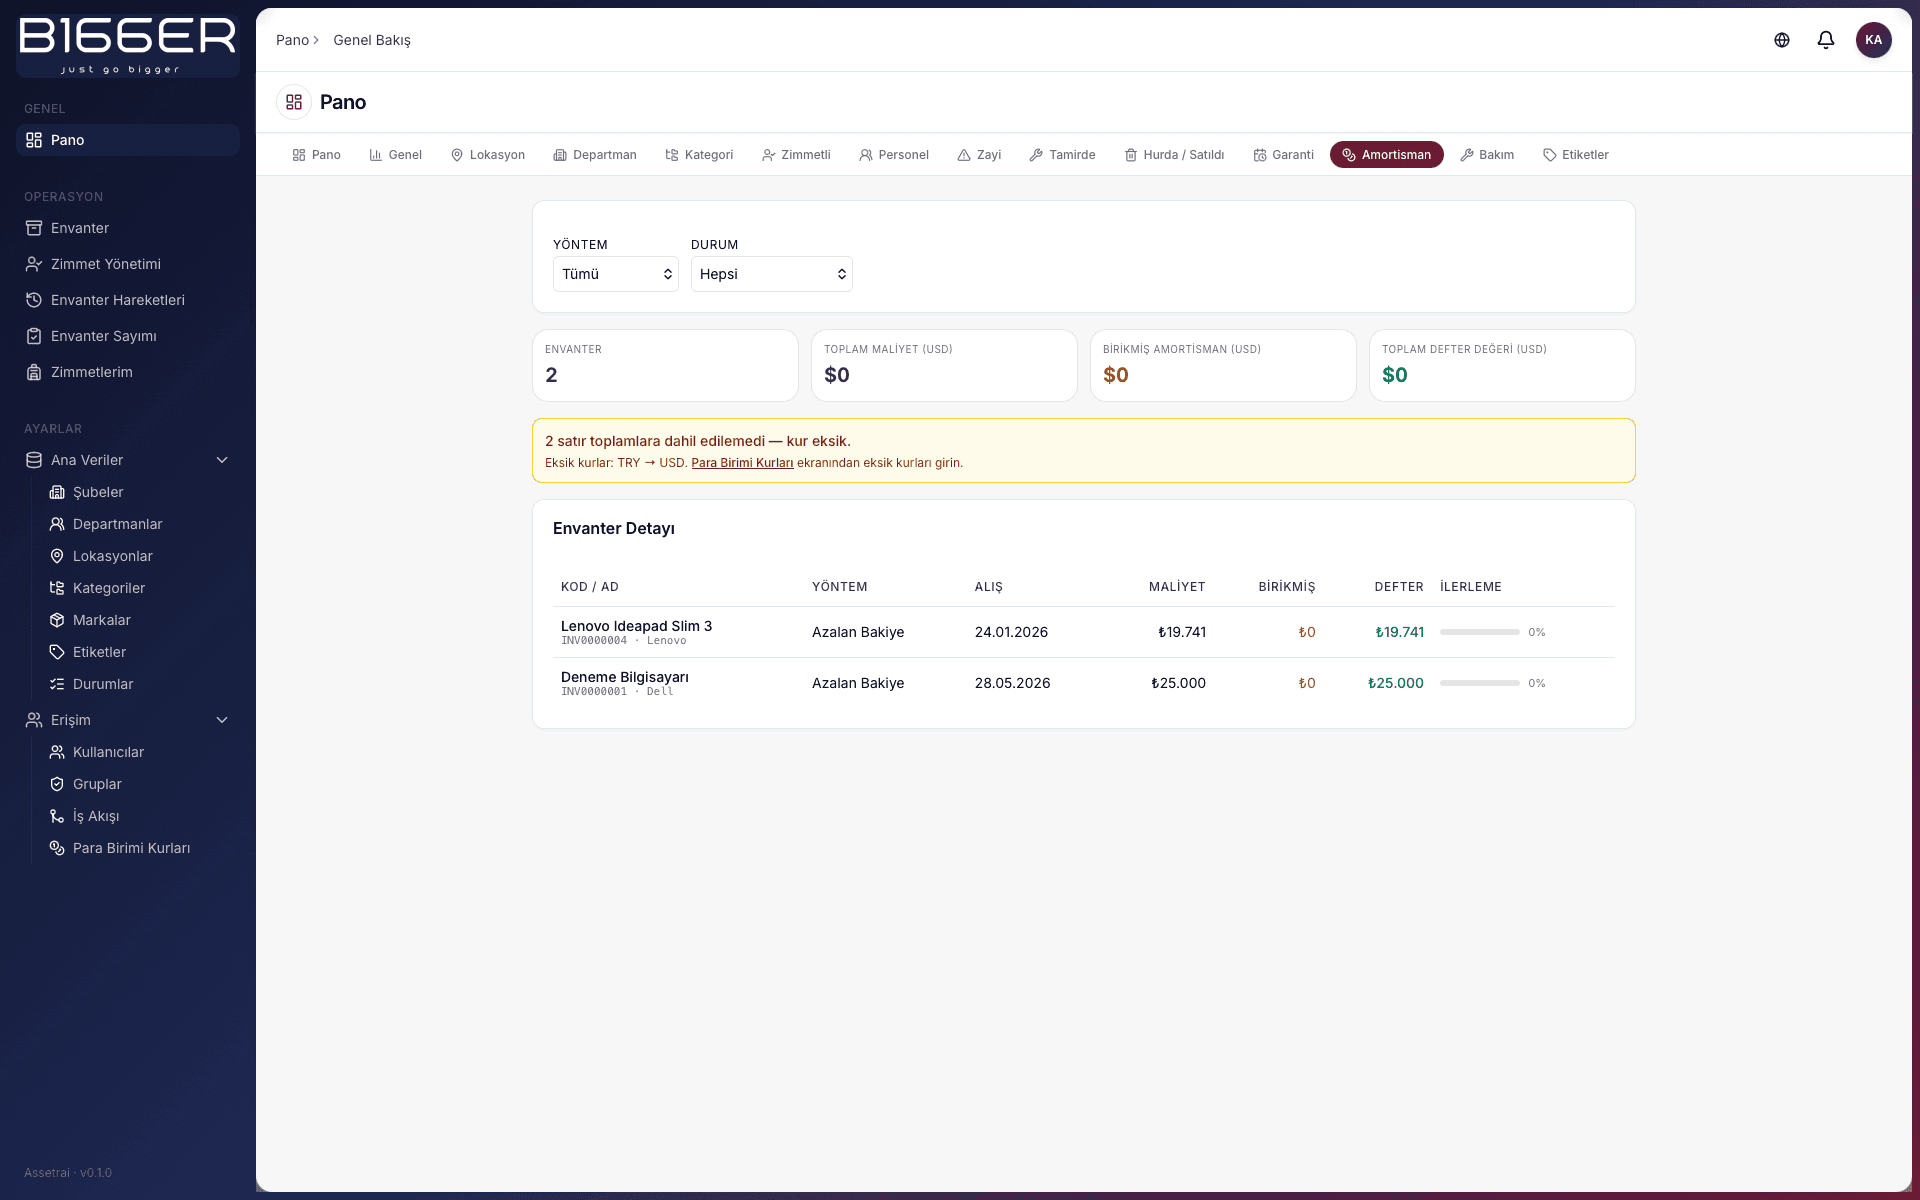
Task: Click the Deneme Bilgisayarı row name
Action: click(x=625, y=677)
